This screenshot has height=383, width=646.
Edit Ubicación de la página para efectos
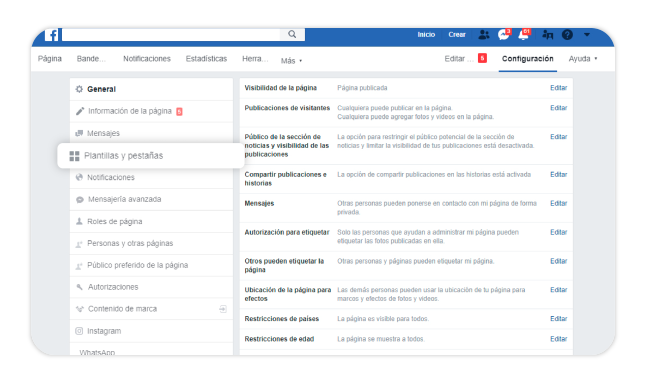(559, 290)
